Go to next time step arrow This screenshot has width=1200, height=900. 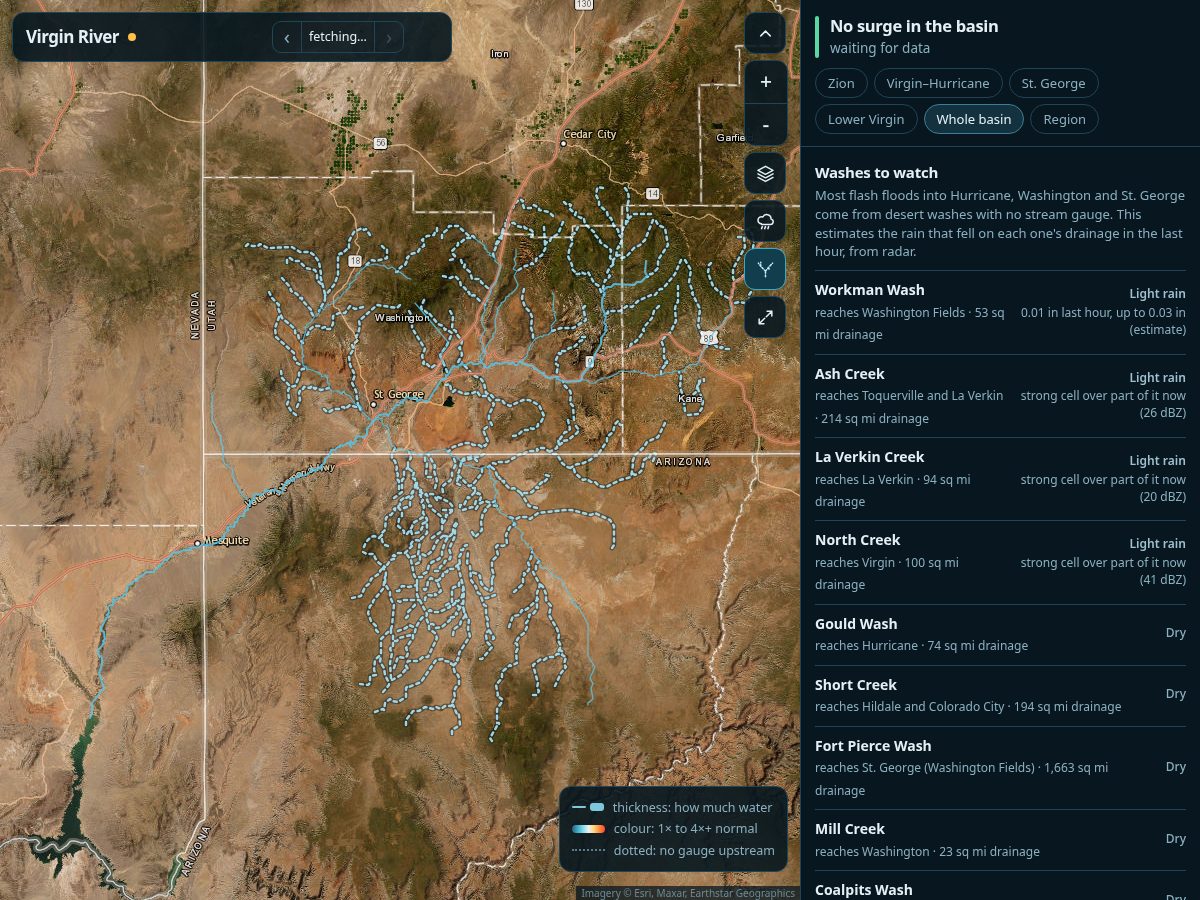coord(389,37)
